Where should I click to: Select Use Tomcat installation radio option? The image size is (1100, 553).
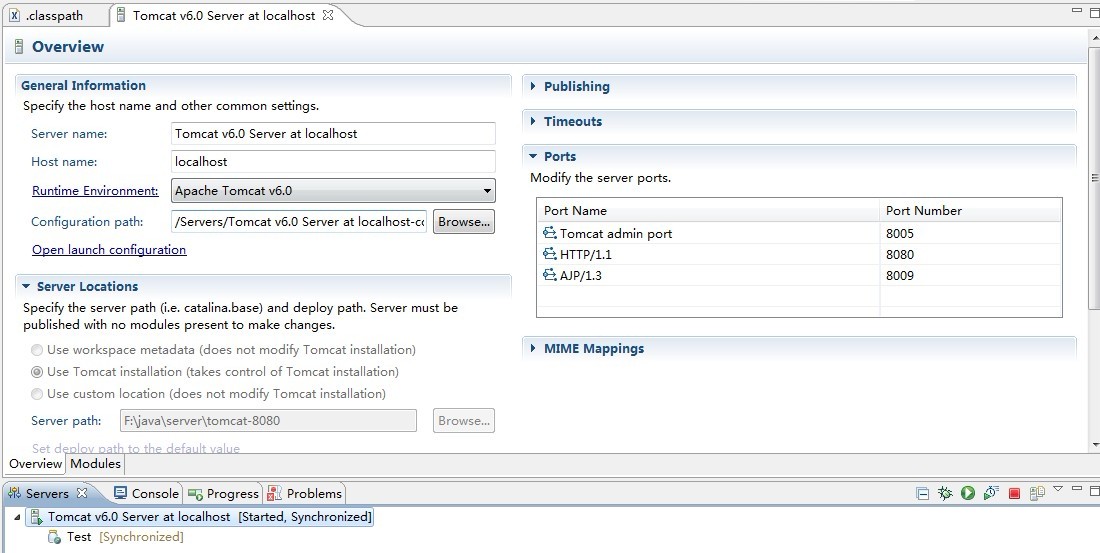pyautogui.click(x=37, y=372)
